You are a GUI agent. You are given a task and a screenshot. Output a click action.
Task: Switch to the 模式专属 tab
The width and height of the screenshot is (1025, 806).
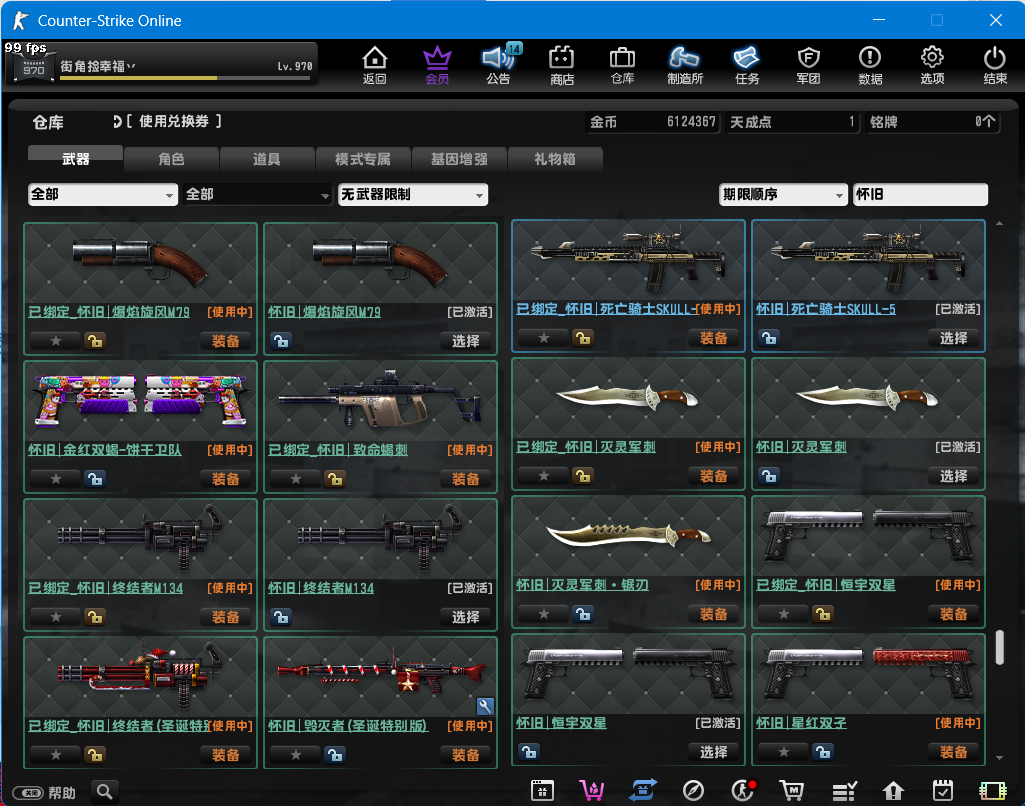pos(363,159)
